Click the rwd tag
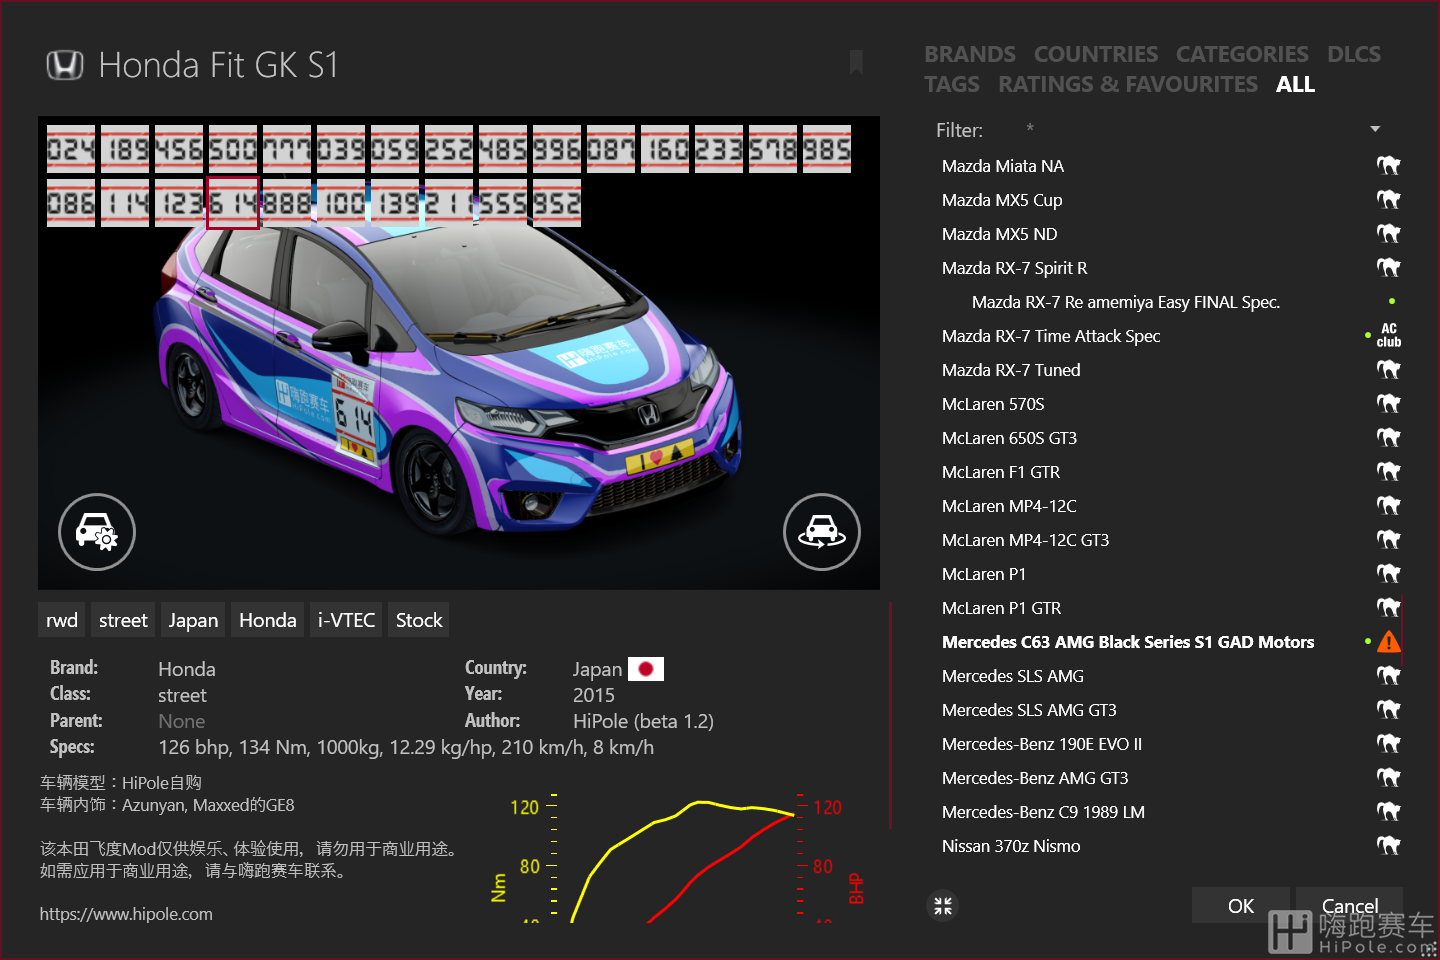The width and height of the screenshot is (1440, 960). click(62, 620)
